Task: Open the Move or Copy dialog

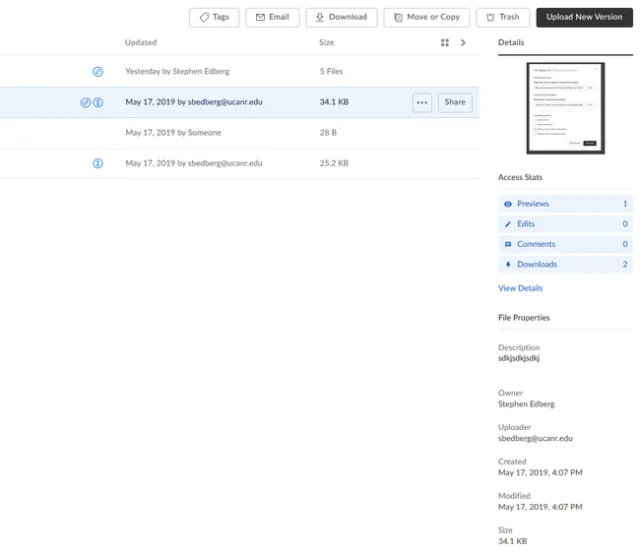Action: (426, 17)
